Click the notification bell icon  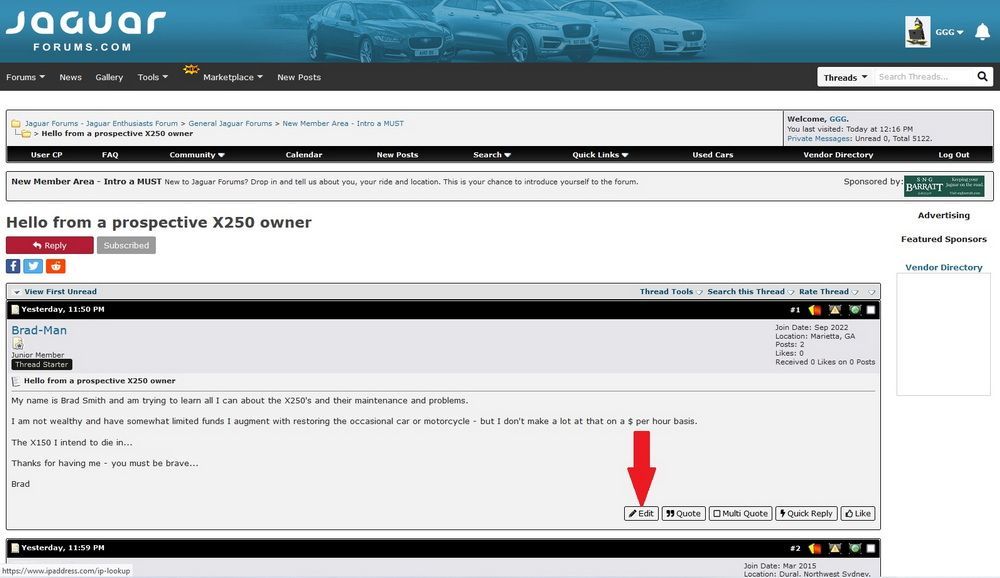[982, 32]
